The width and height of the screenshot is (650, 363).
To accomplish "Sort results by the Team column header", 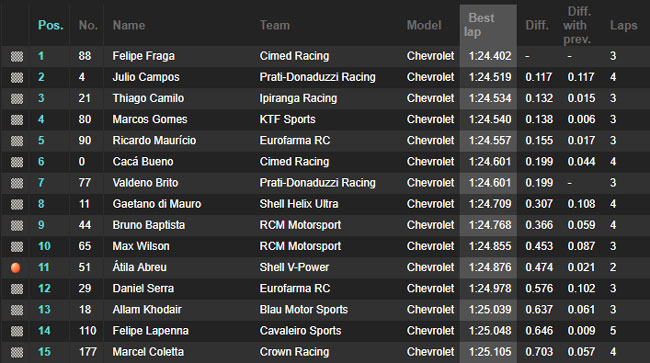I will coord(275,25).
